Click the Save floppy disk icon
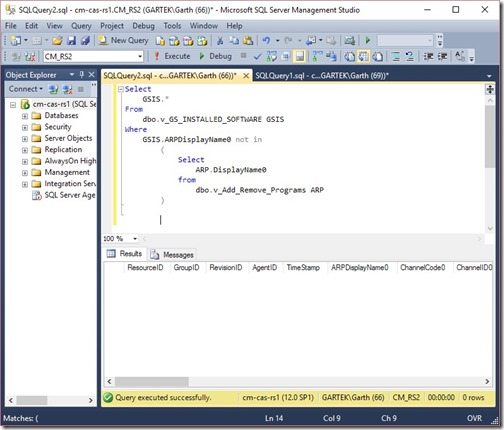Viewport: 504px width, 430px height. [71, 41]
